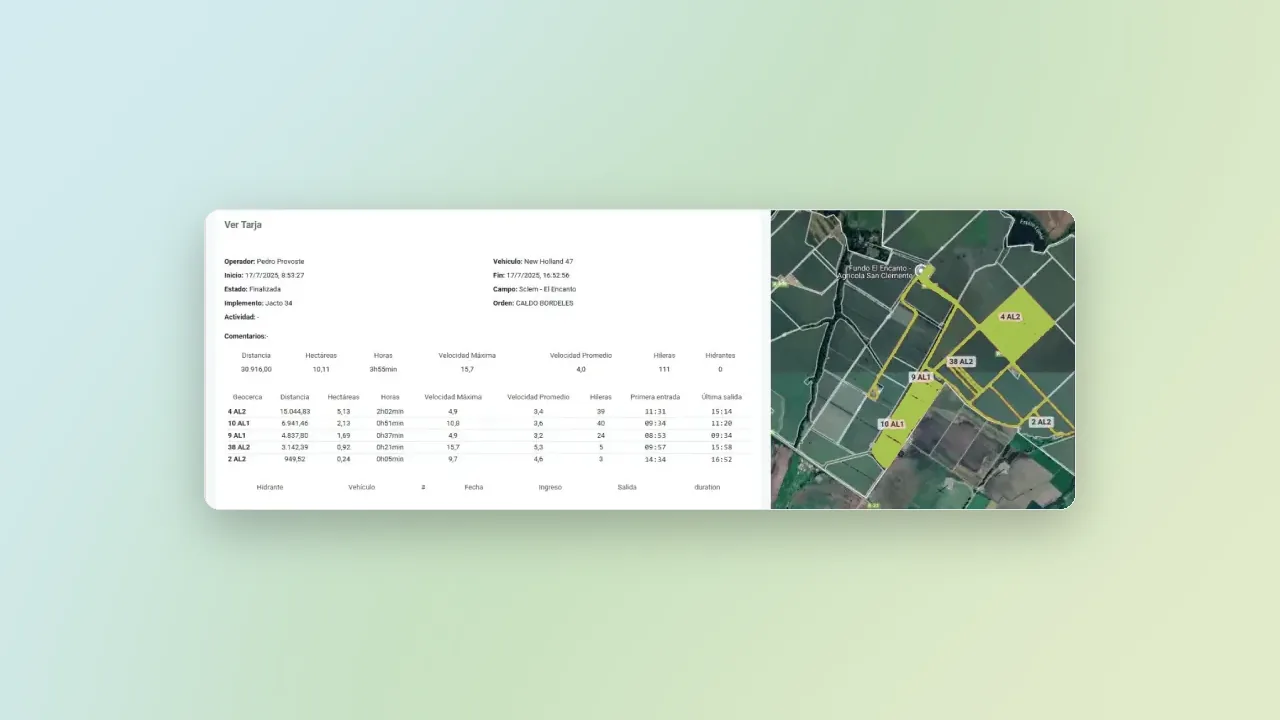Select the Fin date '17/7/2025, 16:52:56'
This screenshot has width=1280, height=720.
[538, 275]
